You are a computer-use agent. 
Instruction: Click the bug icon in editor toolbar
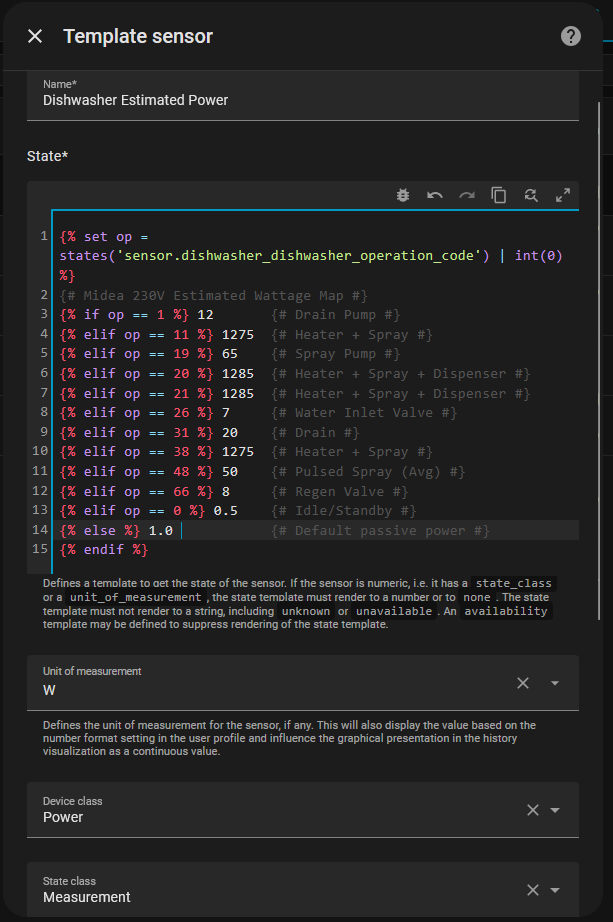[x=402, y=196]
